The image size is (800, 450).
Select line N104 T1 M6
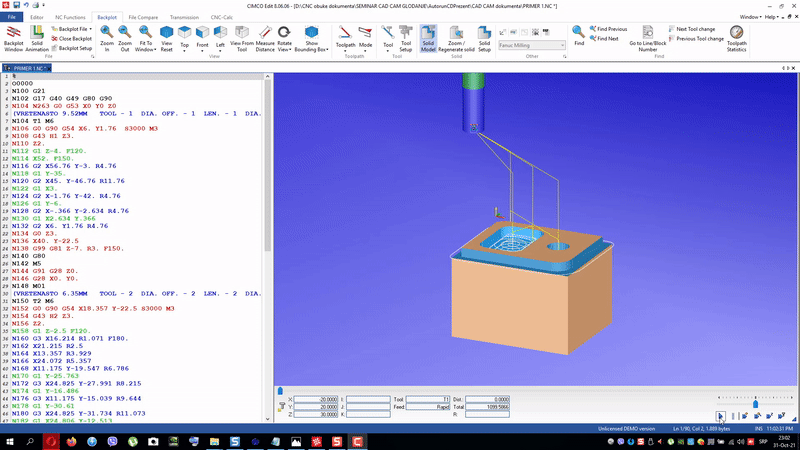click(x=33, y=121)
